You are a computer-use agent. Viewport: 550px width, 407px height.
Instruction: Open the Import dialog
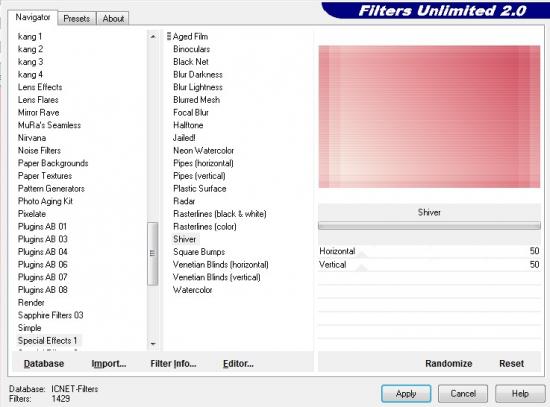point(109,363)
